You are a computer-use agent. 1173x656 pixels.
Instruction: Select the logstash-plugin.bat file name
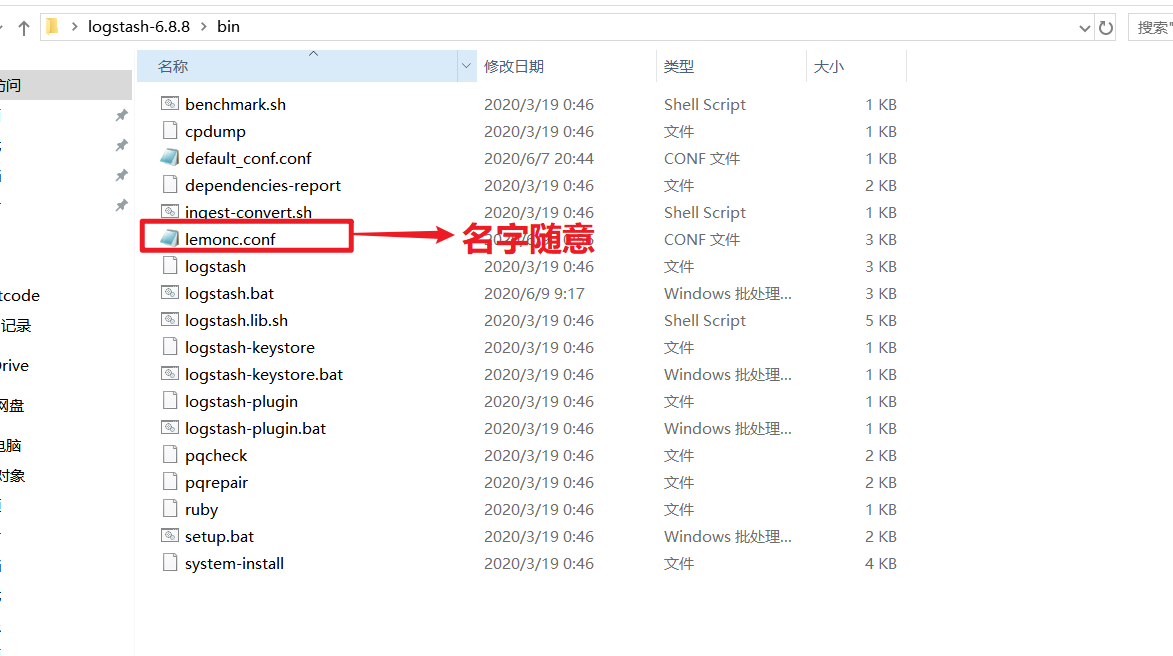(x=255, y=429)
